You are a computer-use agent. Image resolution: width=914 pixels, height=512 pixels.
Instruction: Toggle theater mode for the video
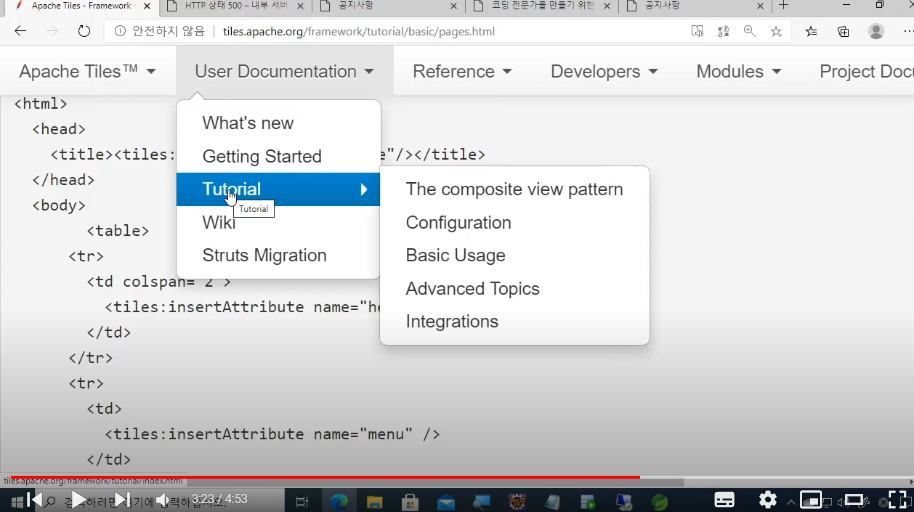click(x=854, y=500)
